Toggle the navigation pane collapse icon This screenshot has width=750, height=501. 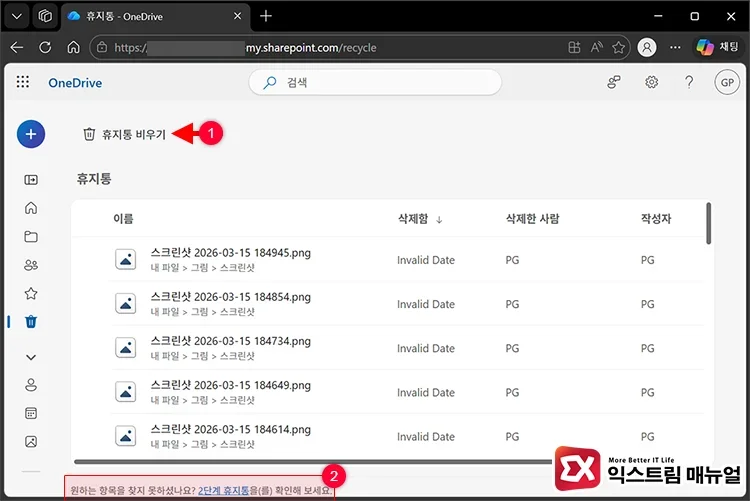point(31,179)
